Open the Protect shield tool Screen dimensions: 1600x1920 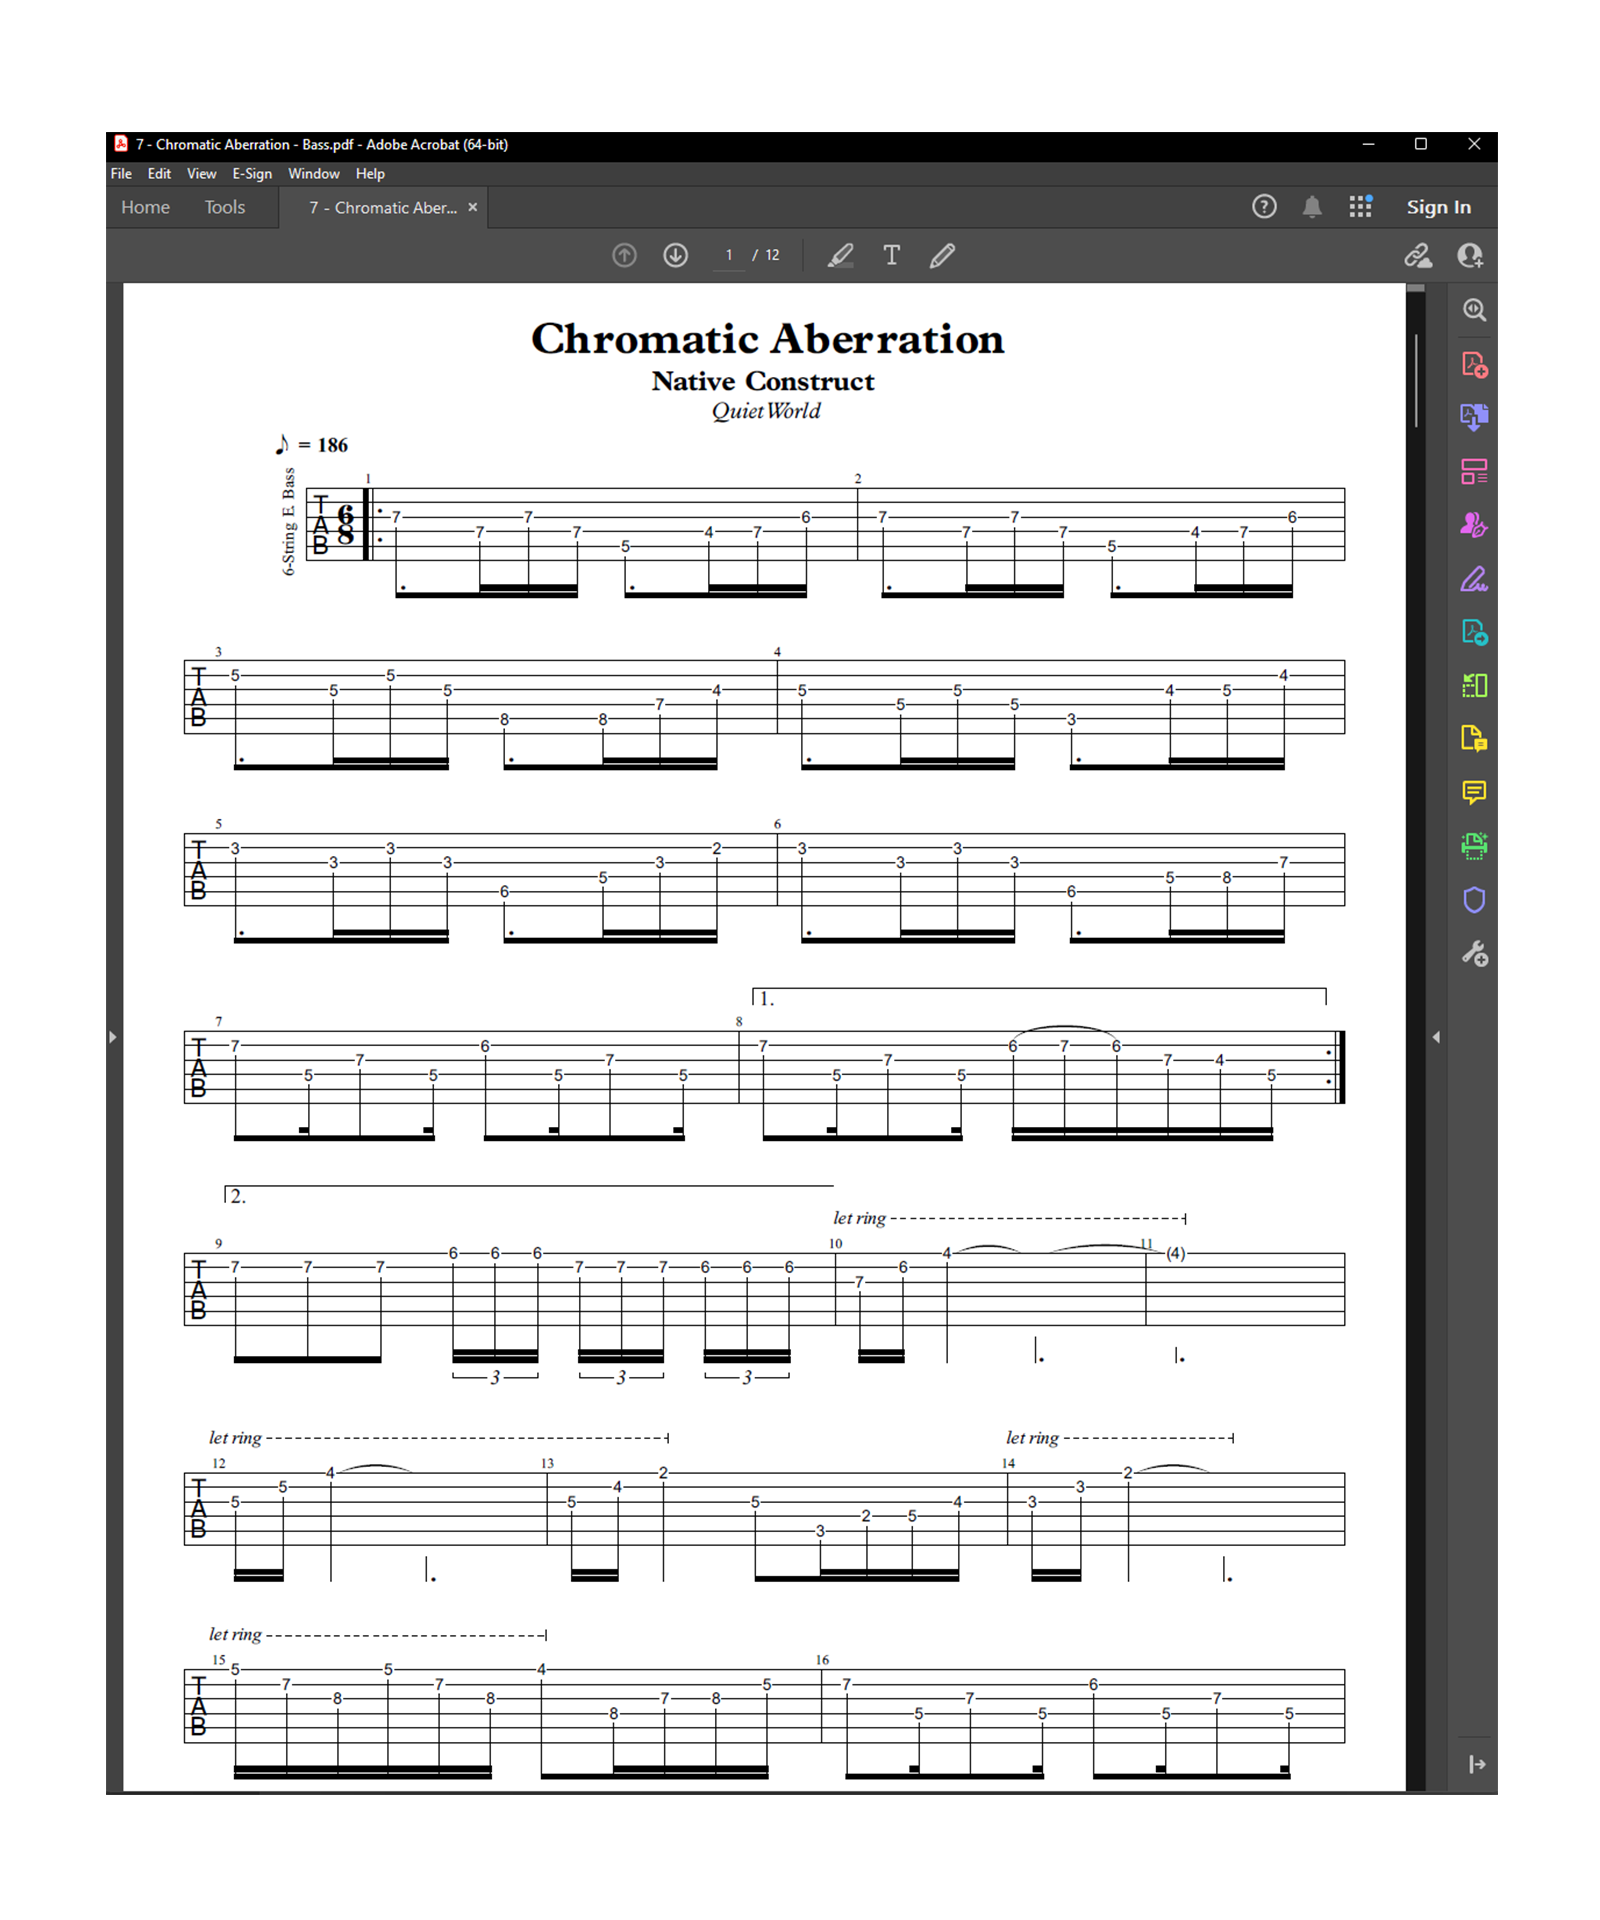(1473, 900)
